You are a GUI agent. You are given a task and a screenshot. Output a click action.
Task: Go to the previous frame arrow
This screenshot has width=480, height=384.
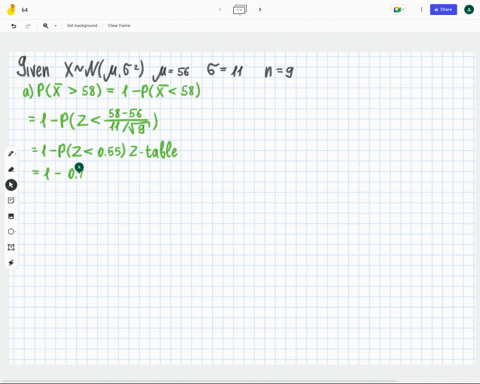coord(220,10)
